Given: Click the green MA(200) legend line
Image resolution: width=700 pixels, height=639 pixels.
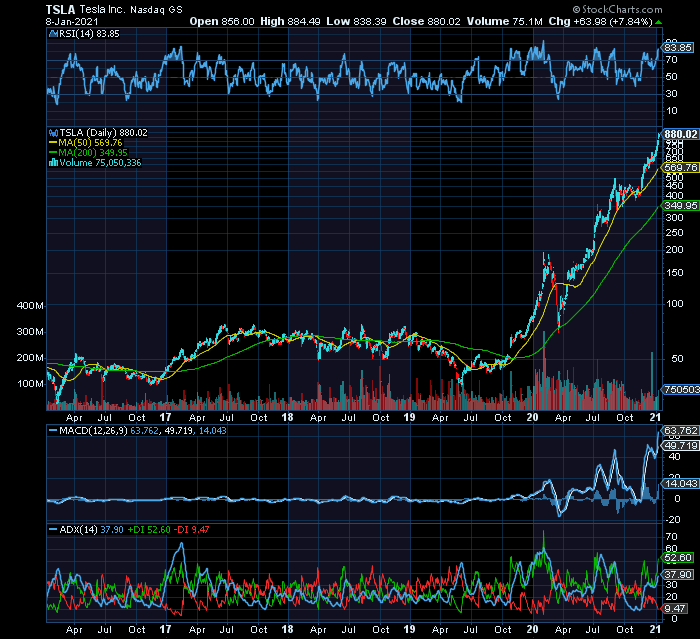Looking at the screenshot, I should (53, 153).
